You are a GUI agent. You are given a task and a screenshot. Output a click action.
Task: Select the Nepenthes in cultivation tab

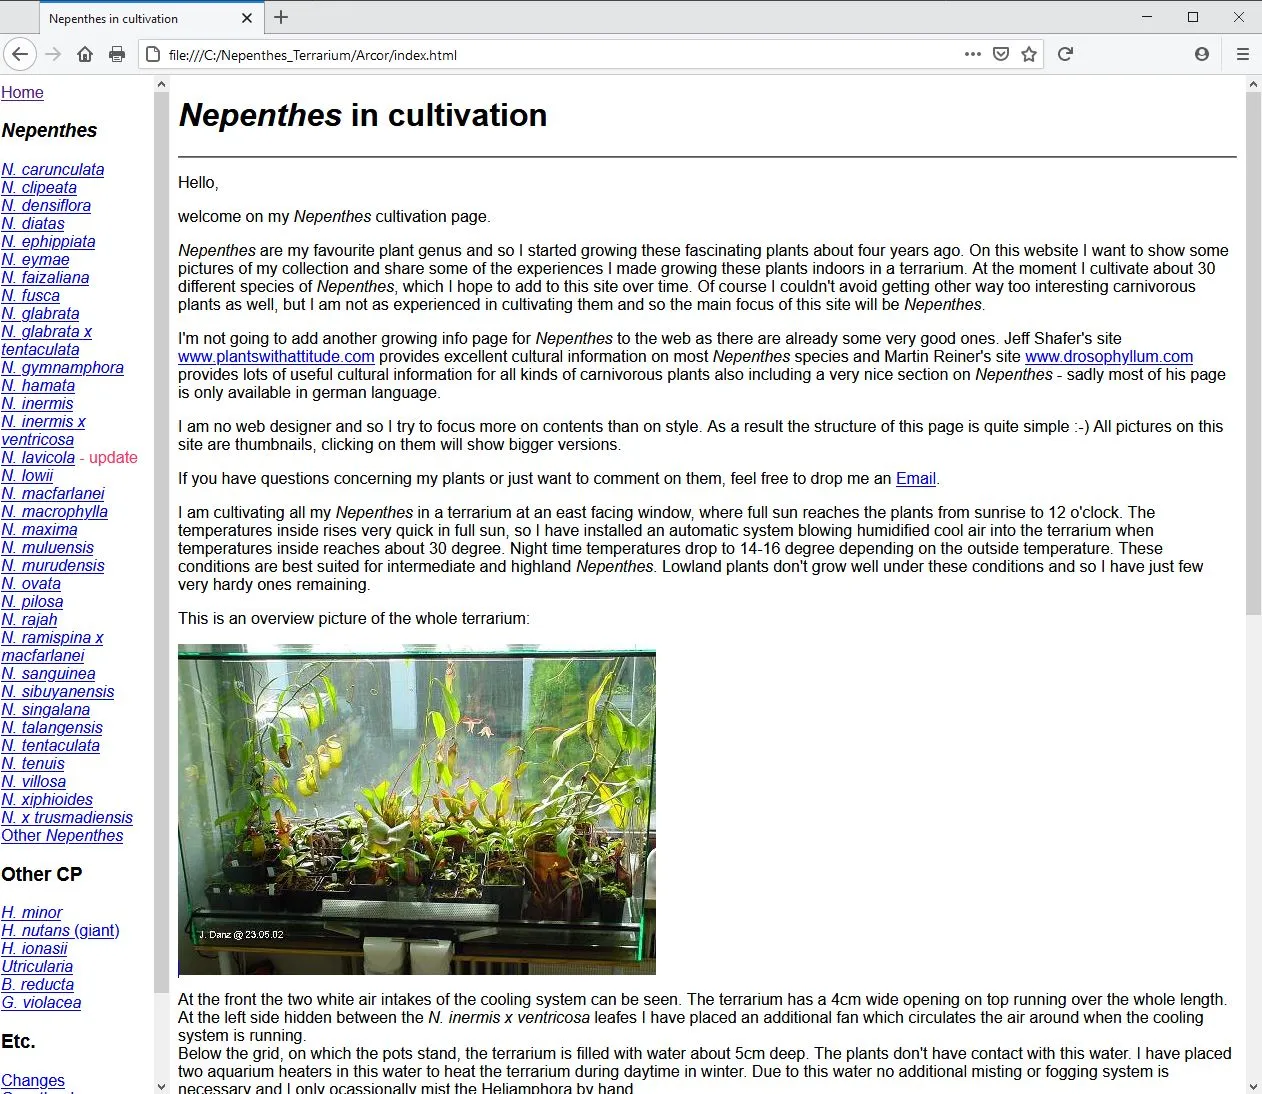click(x=130, y=18)
